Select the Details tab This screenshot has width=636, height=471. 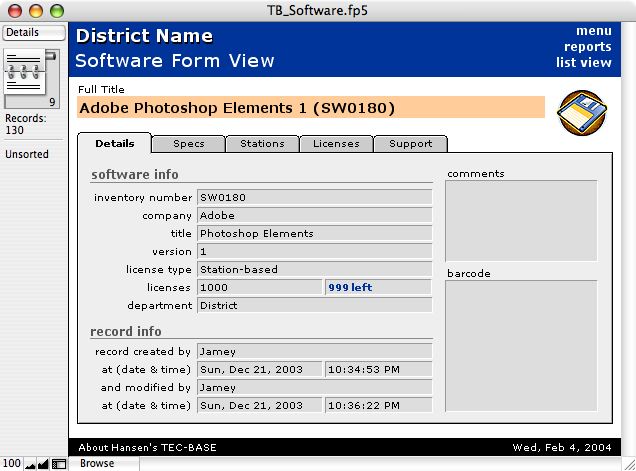pyautogui.click(x=115, y=143)
